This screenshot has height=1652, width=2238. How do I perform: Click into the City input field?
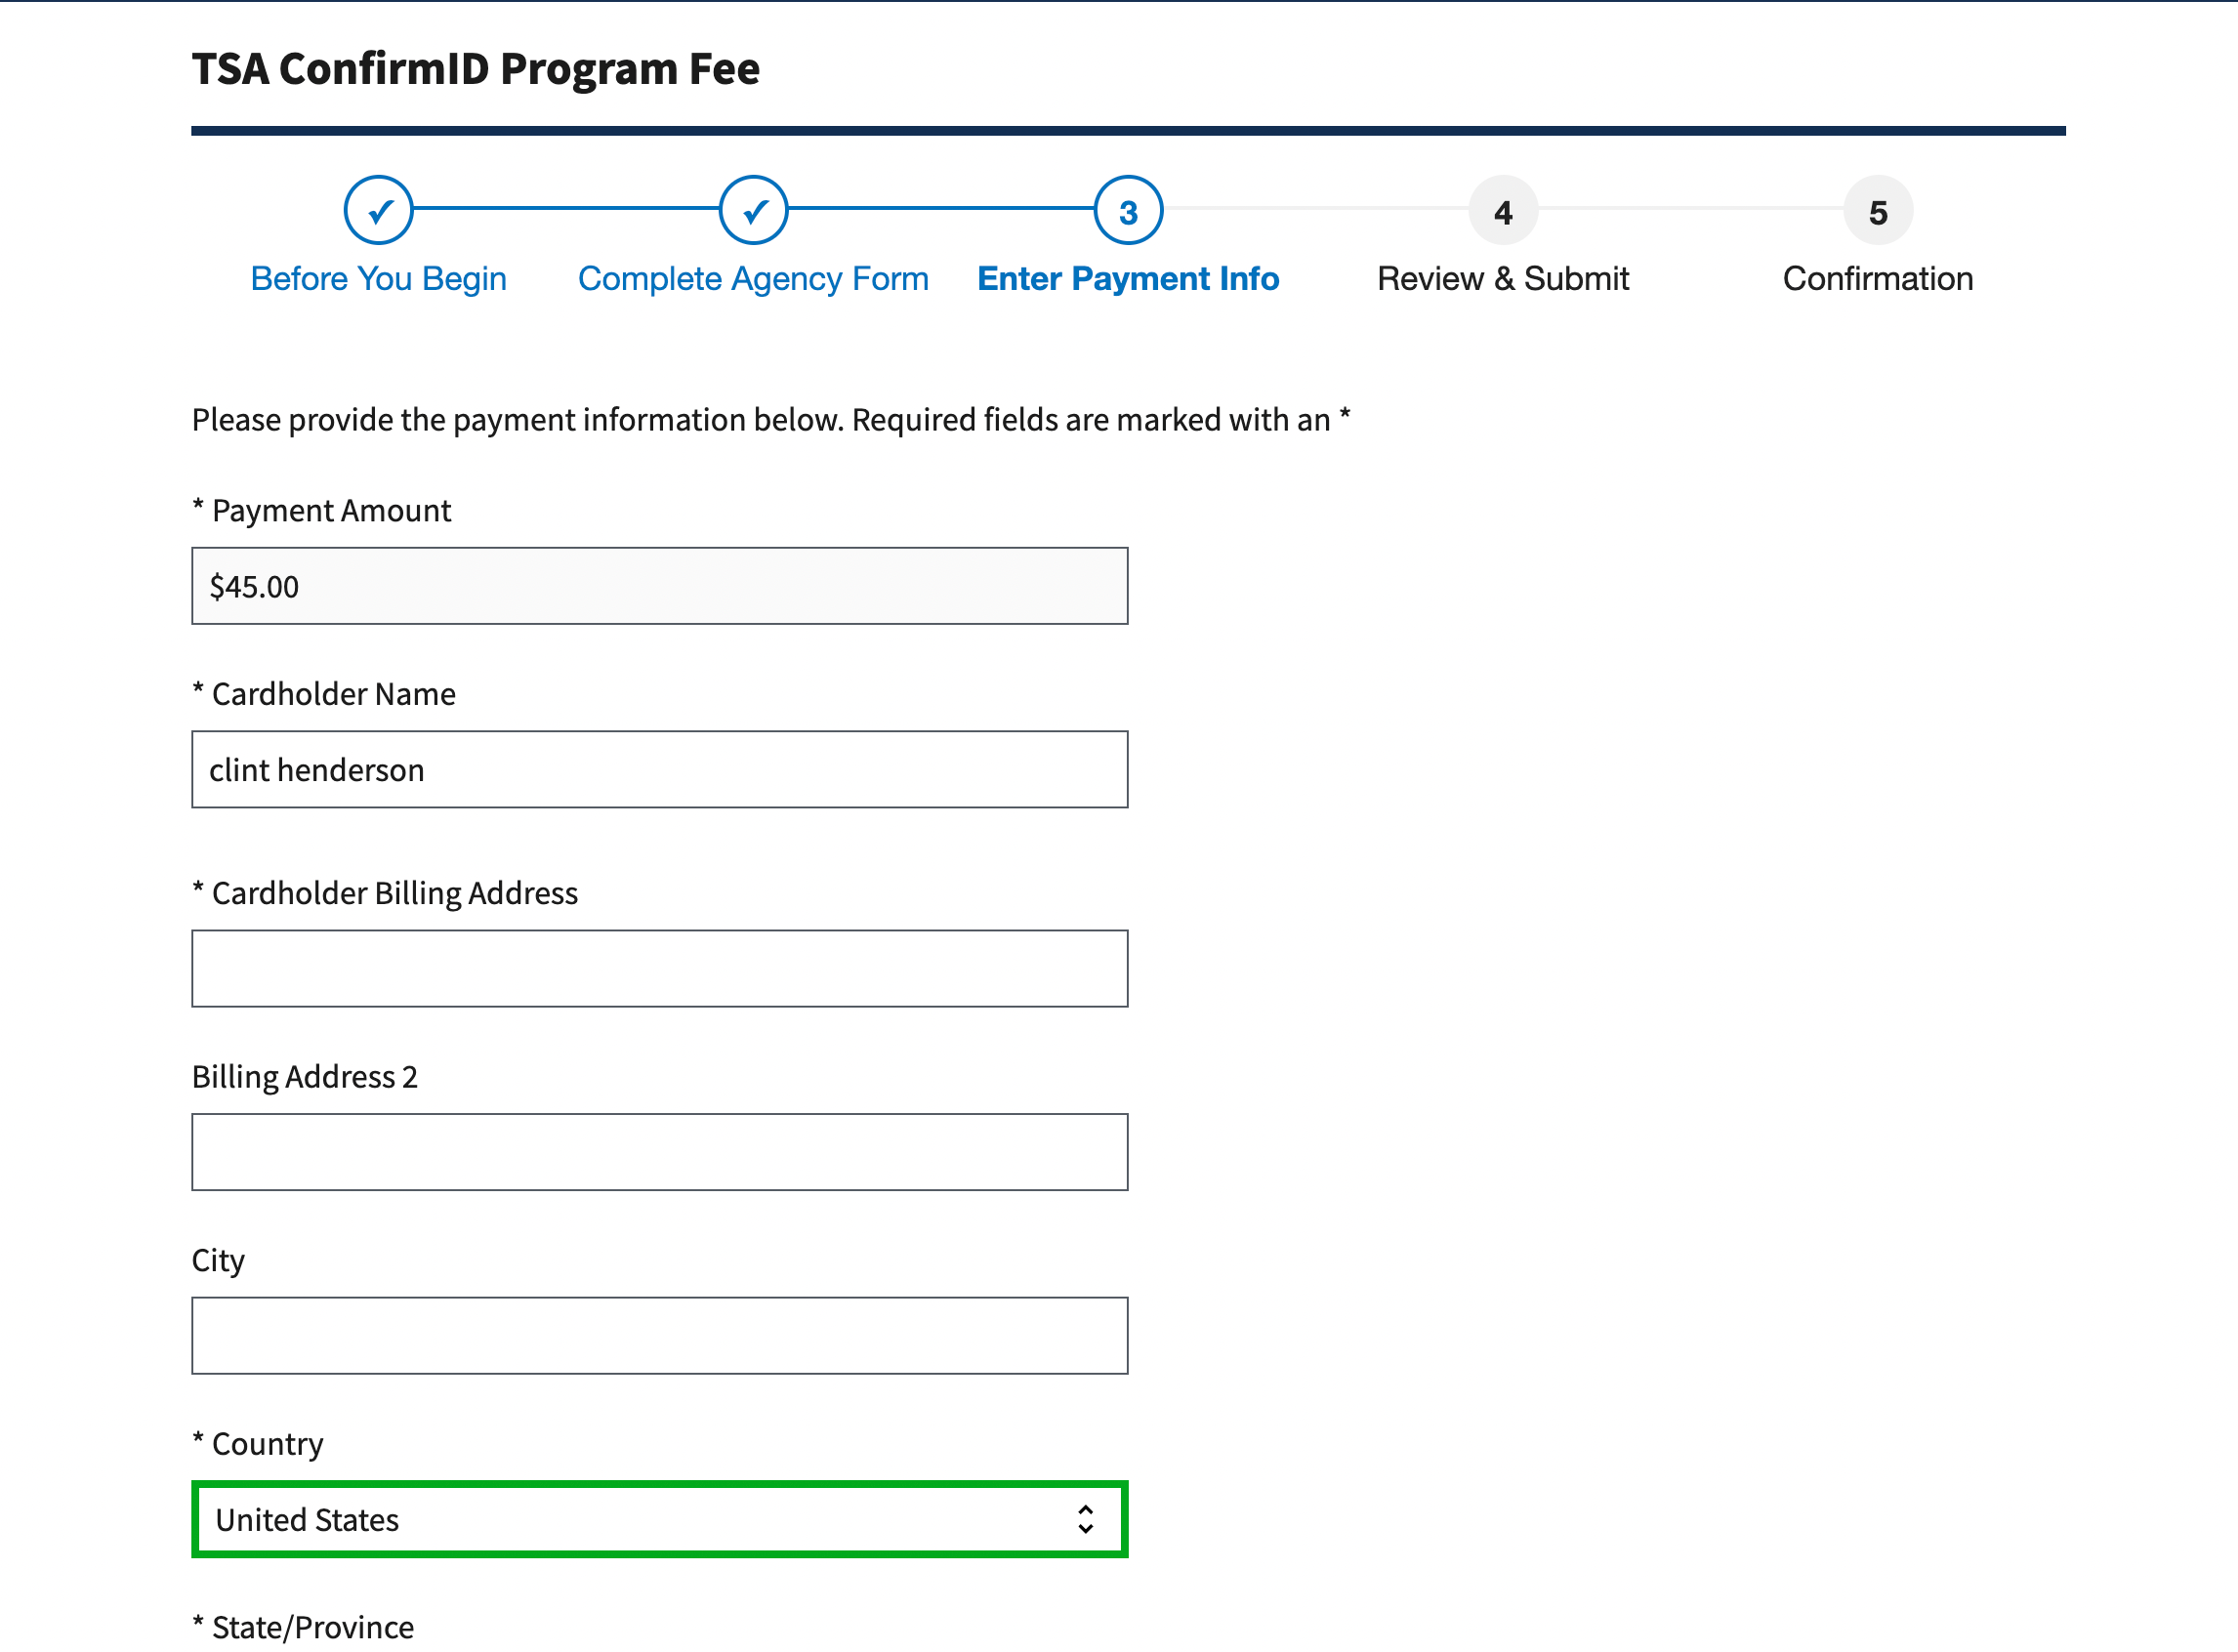click(x=659, y=1335)
